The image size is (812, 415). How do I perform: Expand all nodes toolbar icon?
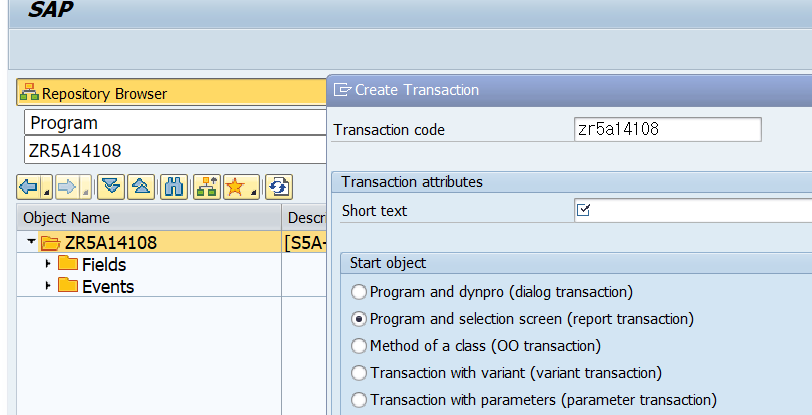tap(111, 187)
